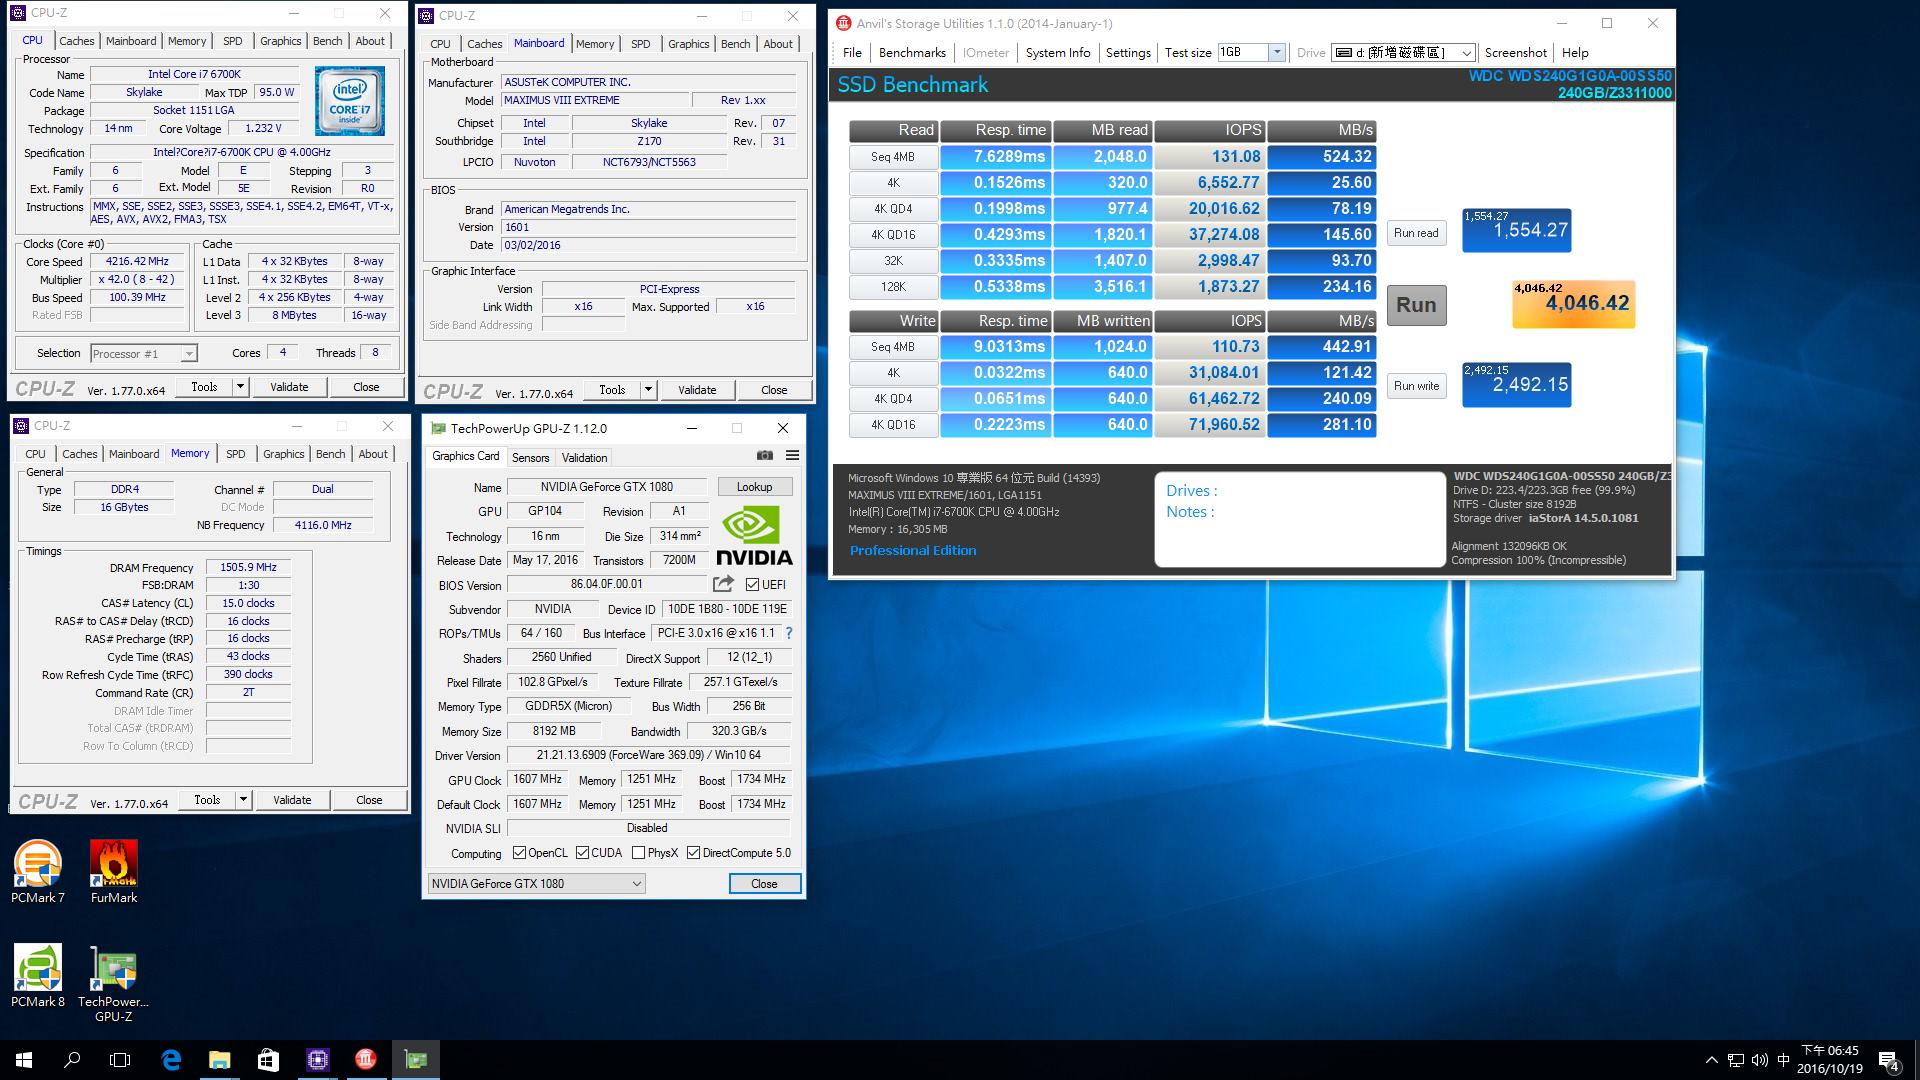Open the Benchmarks menu in Anvil's
1920x1080 pixels.
pos(911,53)
